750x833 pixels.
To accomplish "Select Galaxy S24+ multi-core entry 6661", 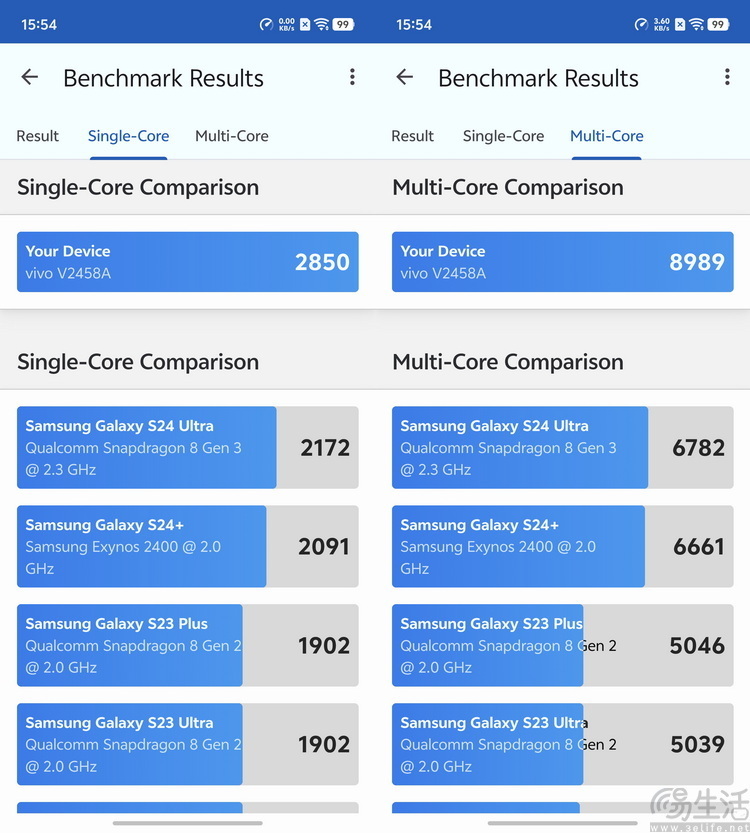I will click(x=562, y=546).
